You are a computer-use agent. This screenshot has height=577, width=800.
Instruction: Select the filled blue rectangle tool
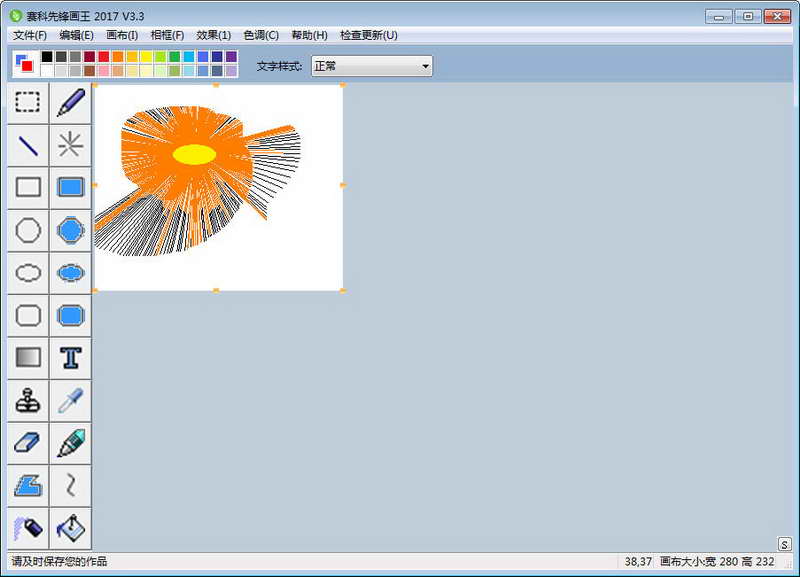pos(70,187)
